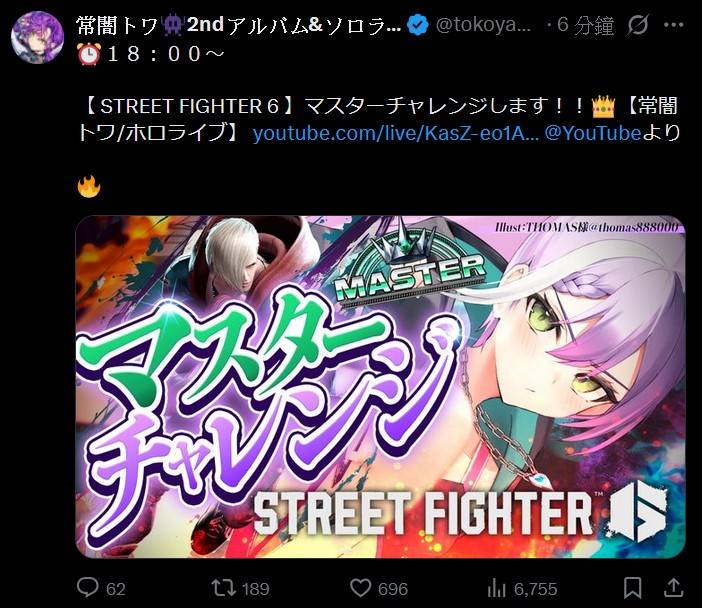Open the share upload icon
The image size is (702, 608).
pyautogui.click(x=673, y=587)
